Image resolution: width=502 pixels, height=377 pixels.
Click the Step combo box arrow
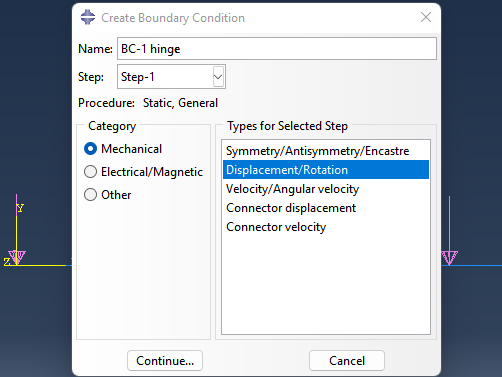(218, 77)
